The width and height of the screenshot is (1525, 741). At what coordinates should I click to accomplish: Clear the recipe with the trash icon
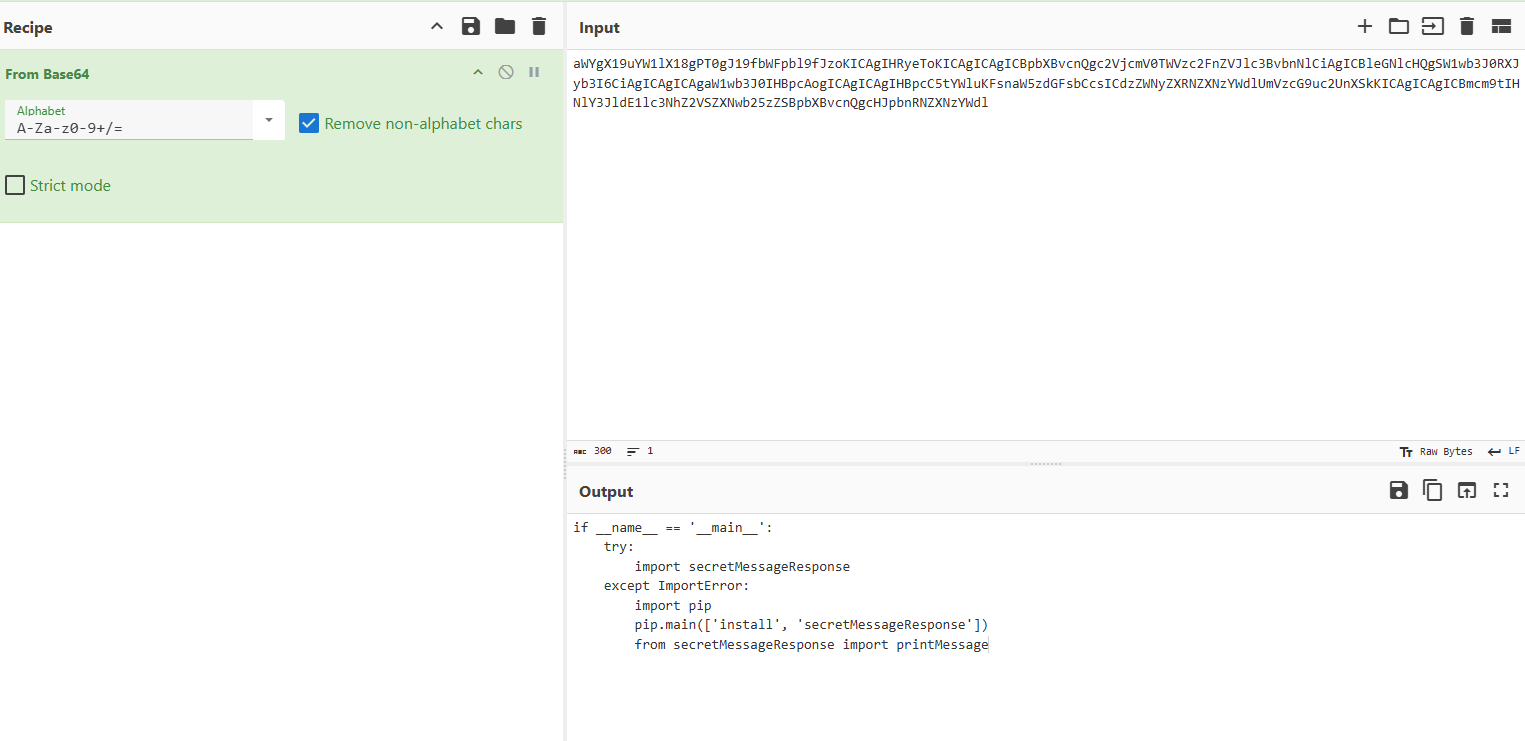click(539, 27)
